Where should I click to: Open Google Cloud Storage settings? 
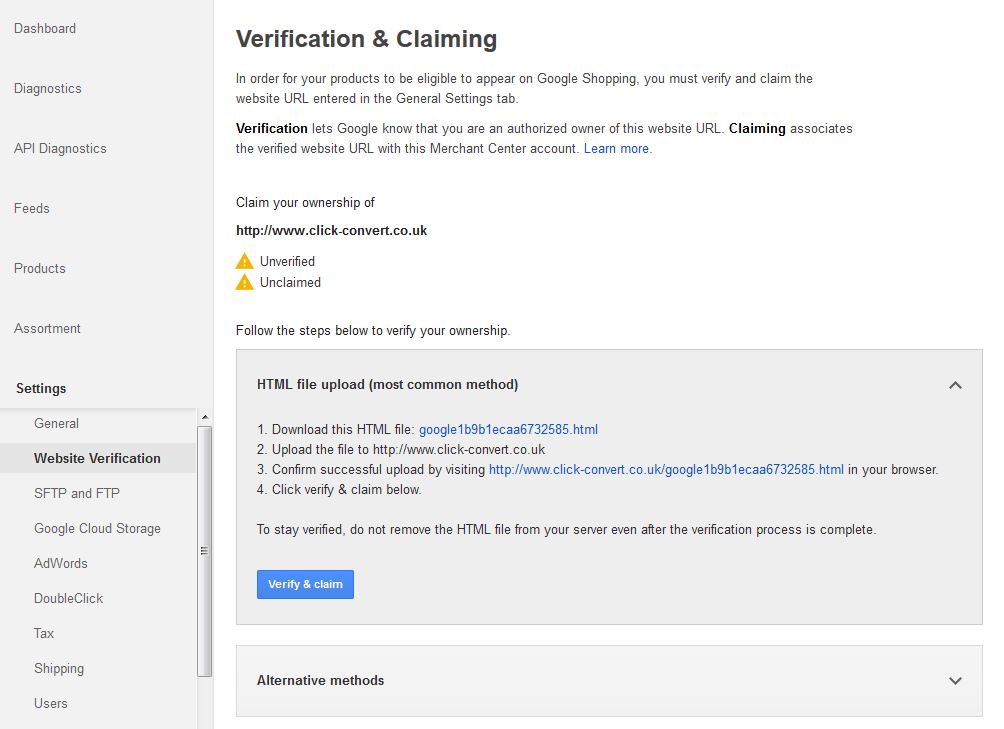tap(97, 529)
